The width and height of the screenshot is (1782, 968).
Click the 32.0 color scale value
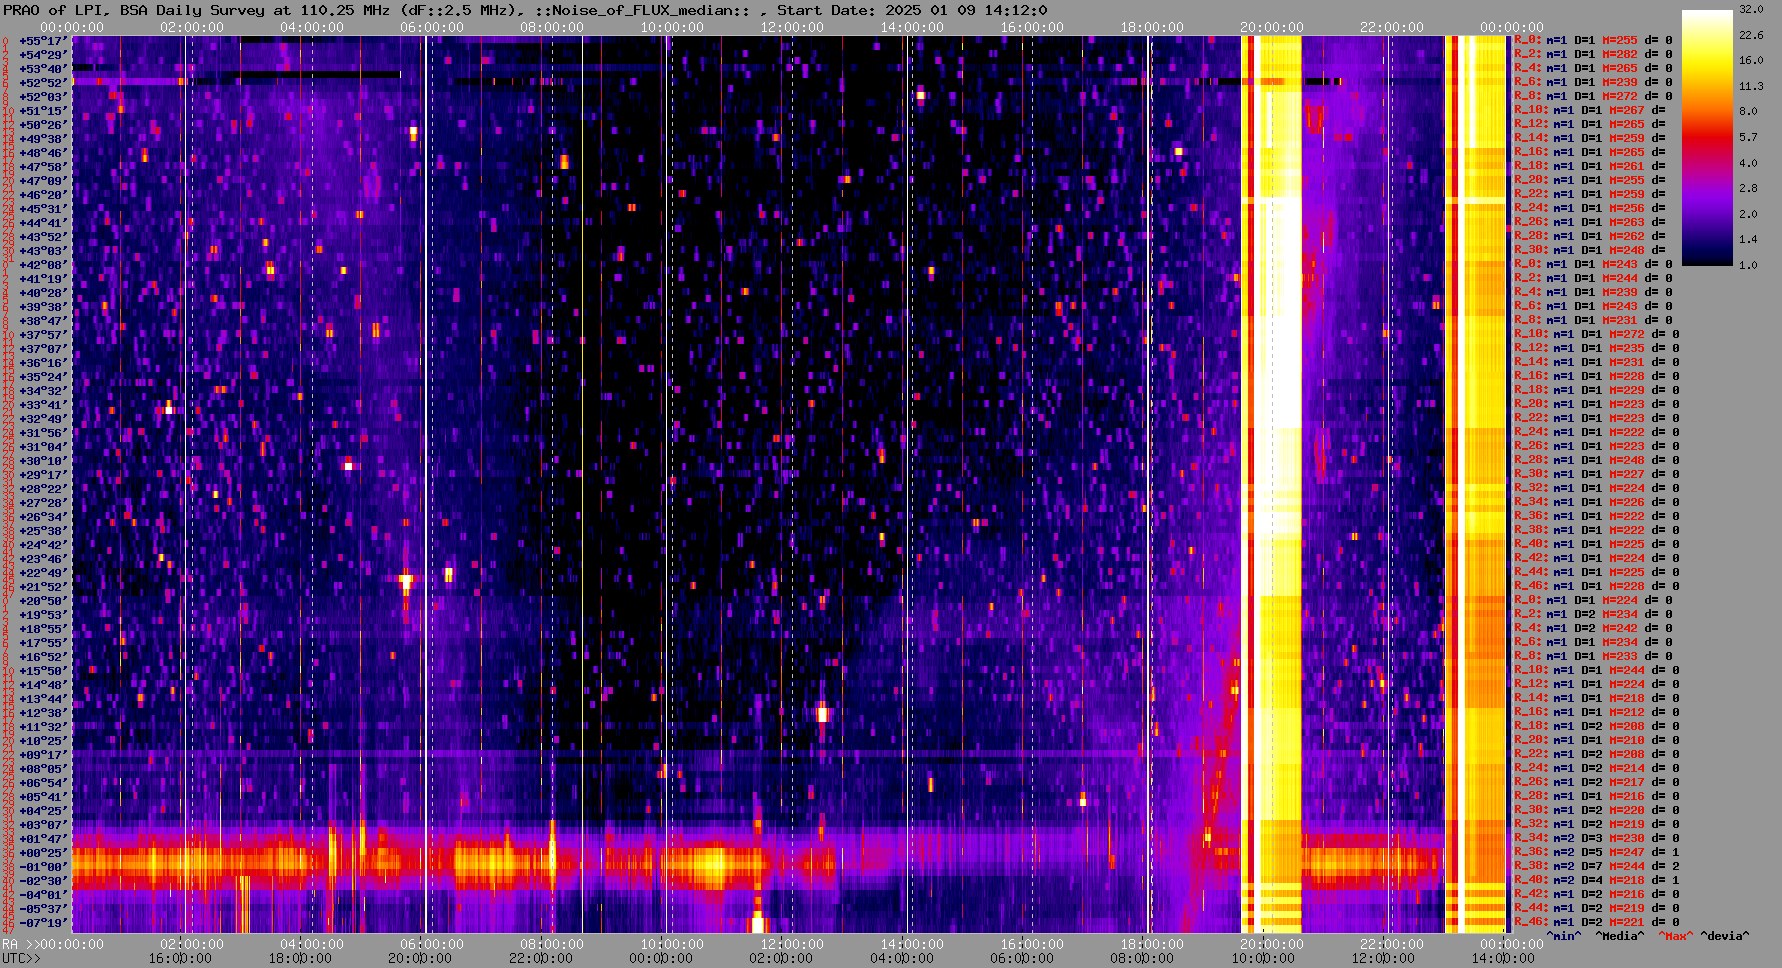coord(1751,9)
